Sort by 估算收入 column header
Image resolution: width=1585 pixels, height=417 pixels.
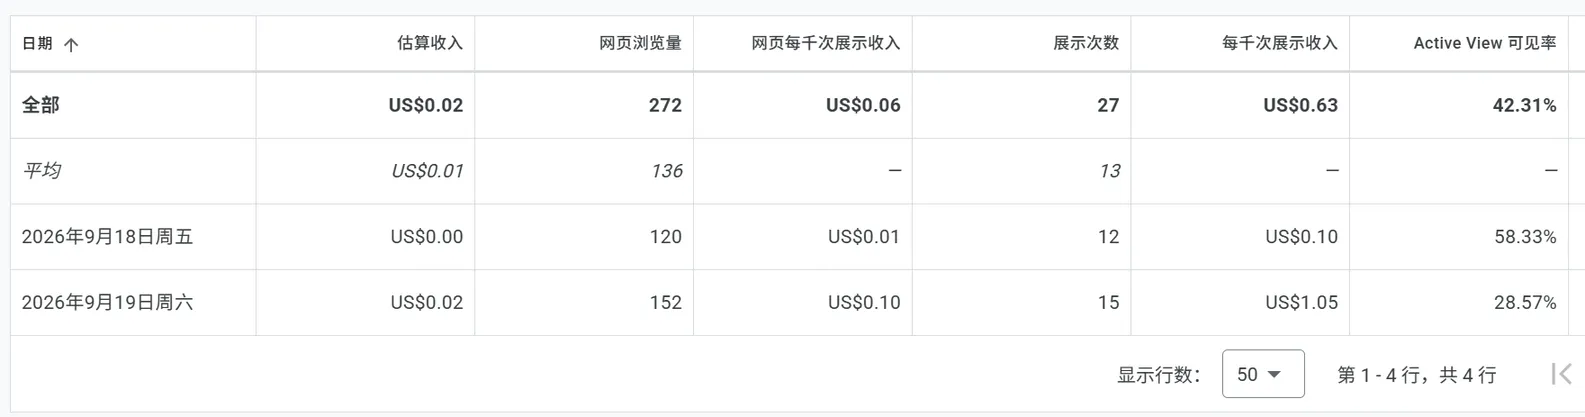click(430, 43)
